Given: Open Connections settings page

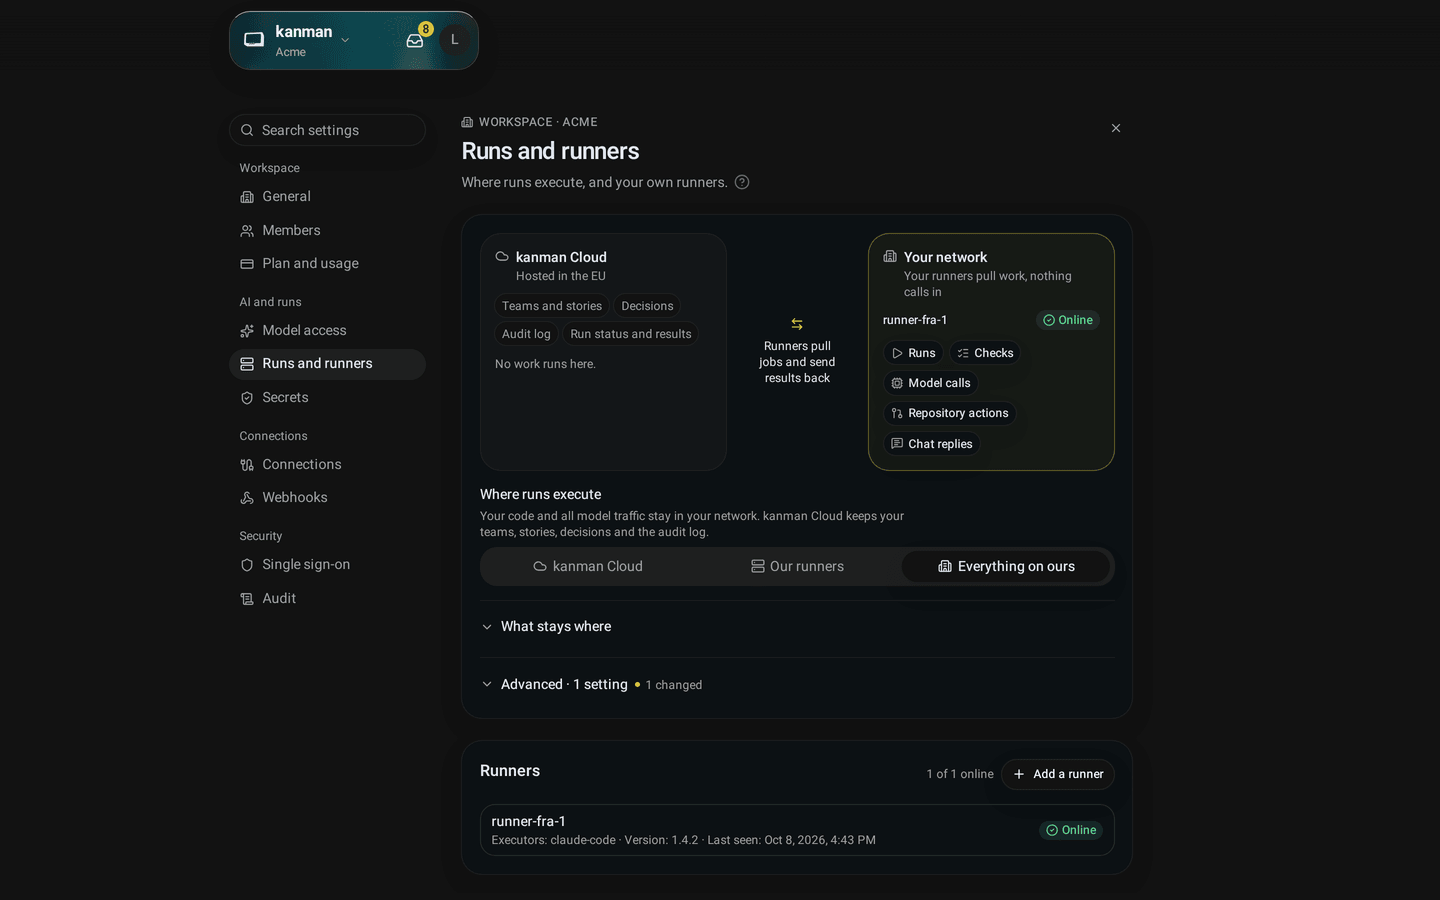Looking at the screenshot, I should [x=327, y=464].
